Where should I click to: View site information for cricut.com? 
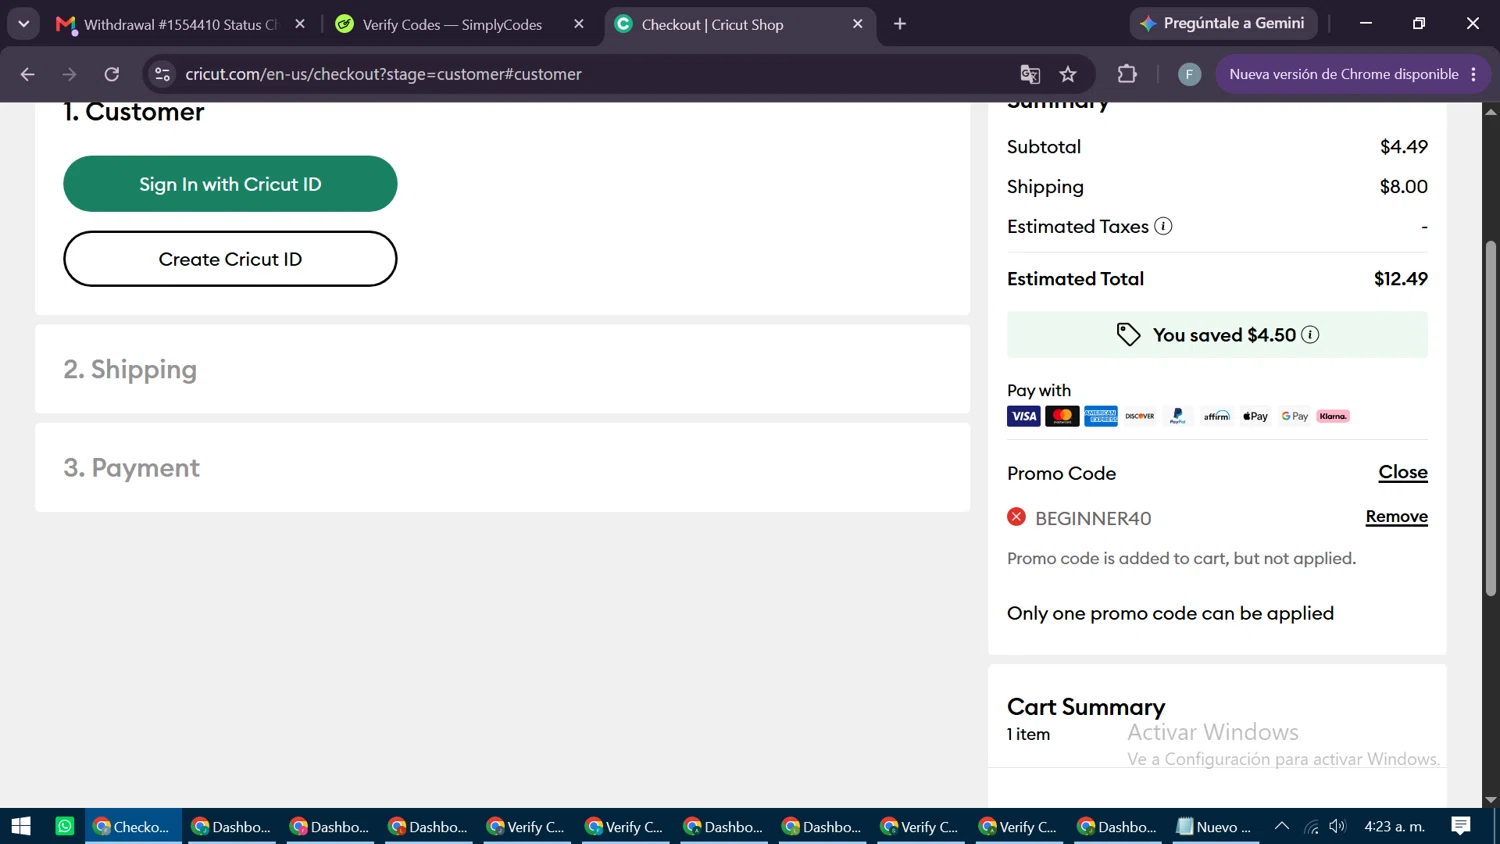pyautogui.click(x=163, y=74)
